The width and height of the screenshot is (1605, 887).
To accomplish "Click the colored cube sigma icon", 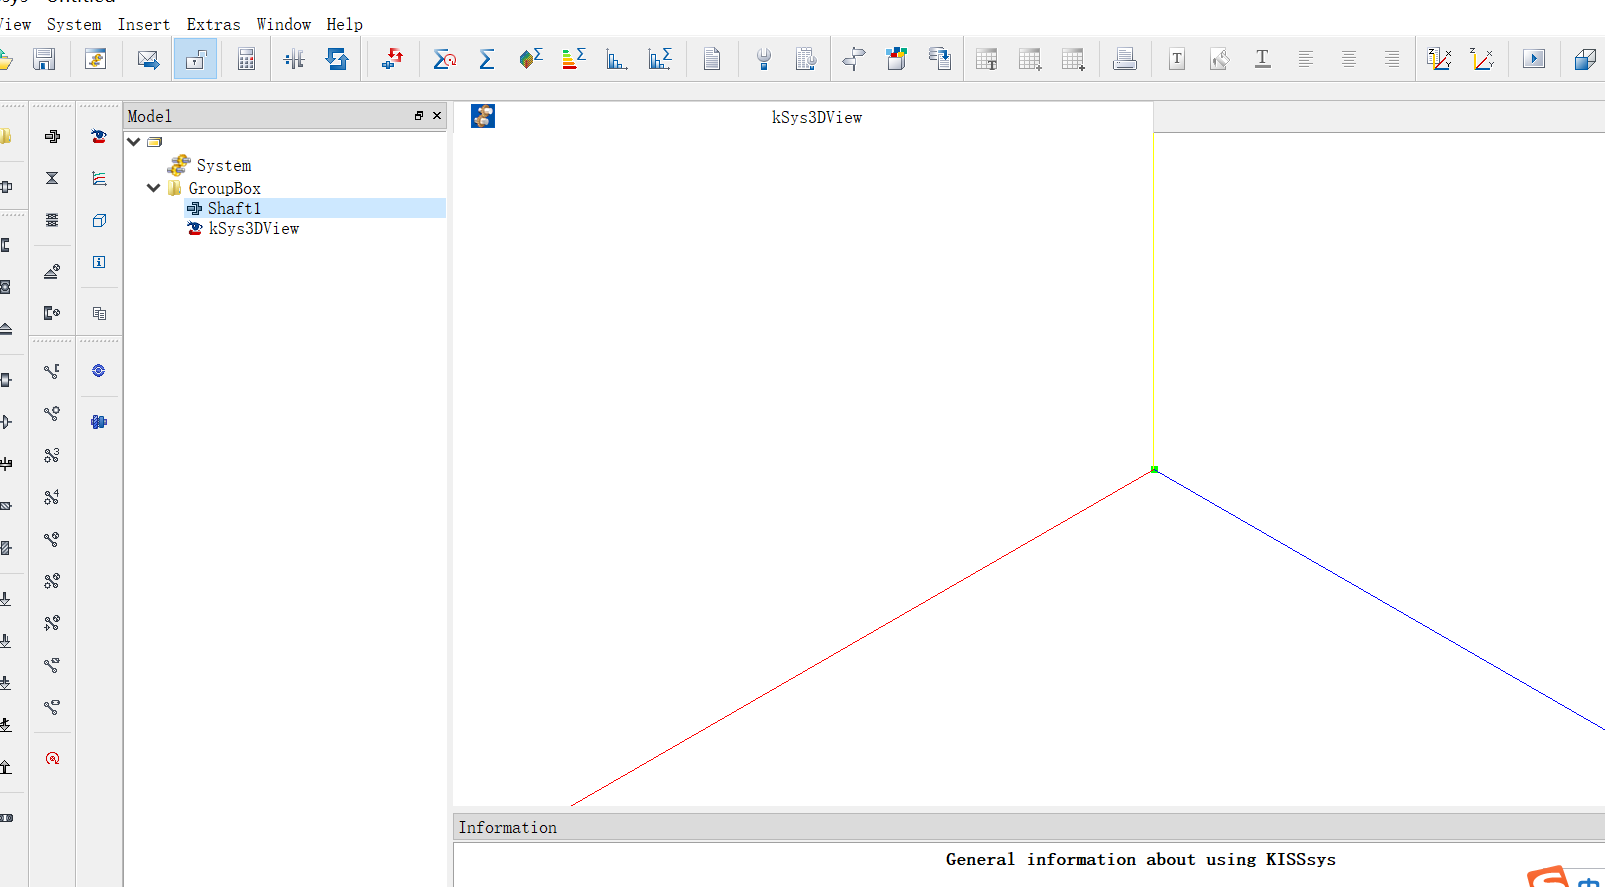I will tap(530, 59).
